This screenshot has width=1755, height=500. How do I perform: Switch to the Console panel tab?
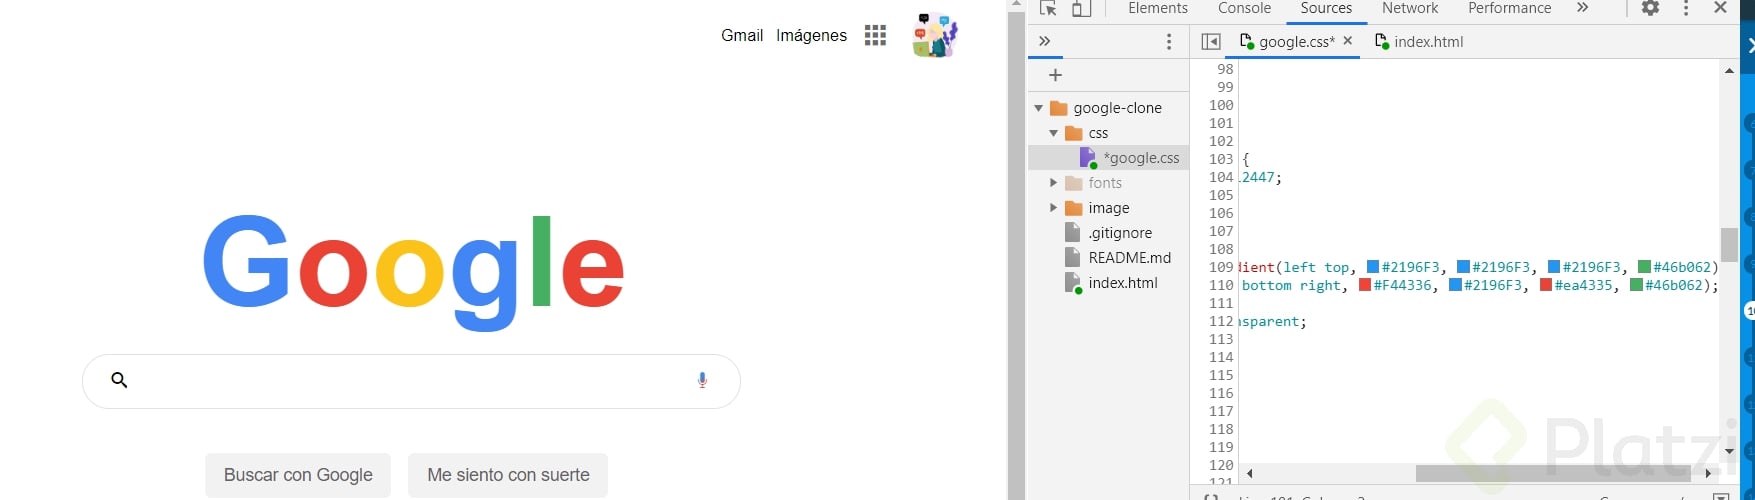[x=1244, y=8]
